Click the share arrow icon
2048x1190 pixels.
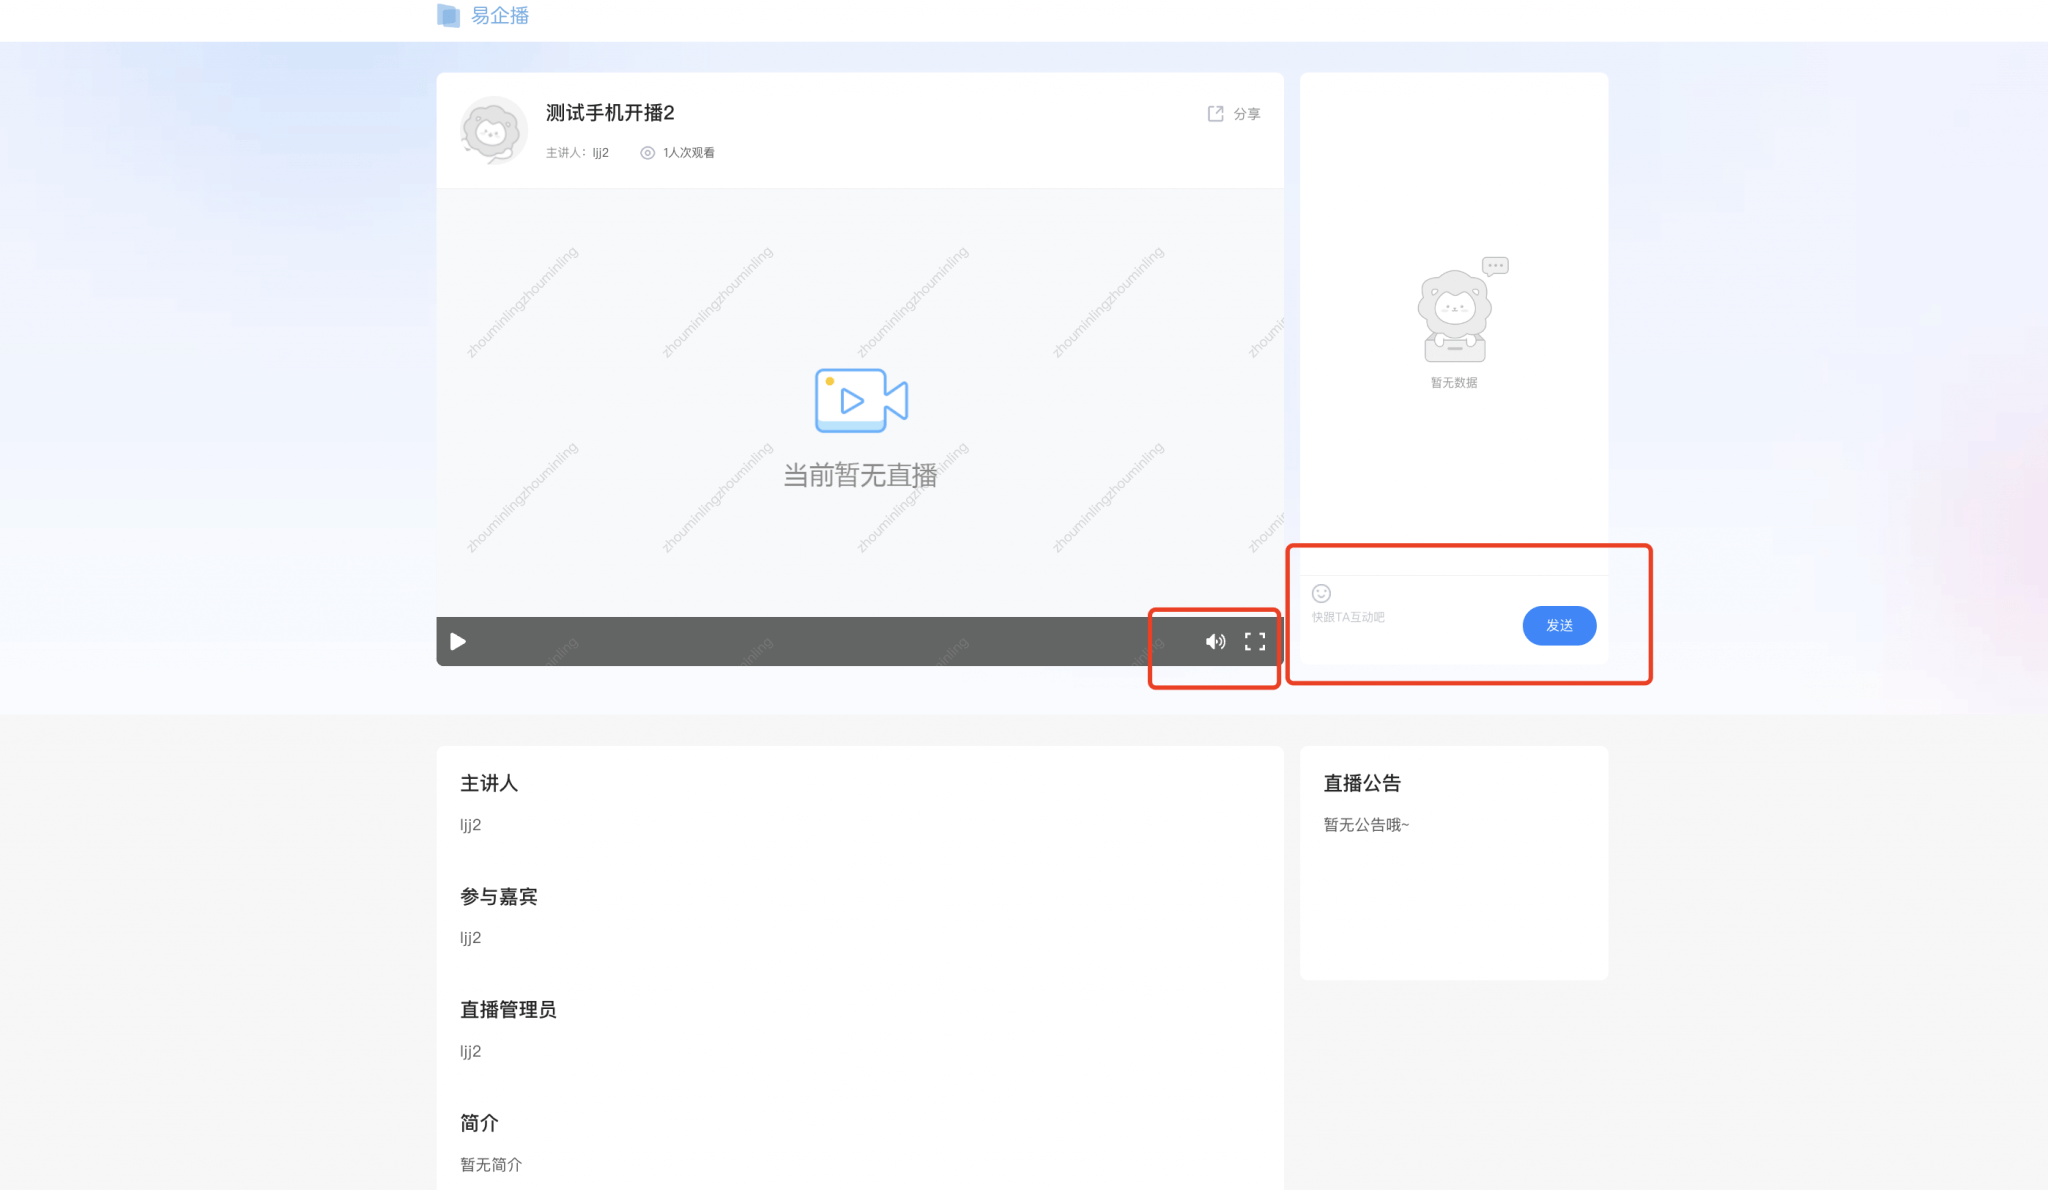tap(1215, 114)
